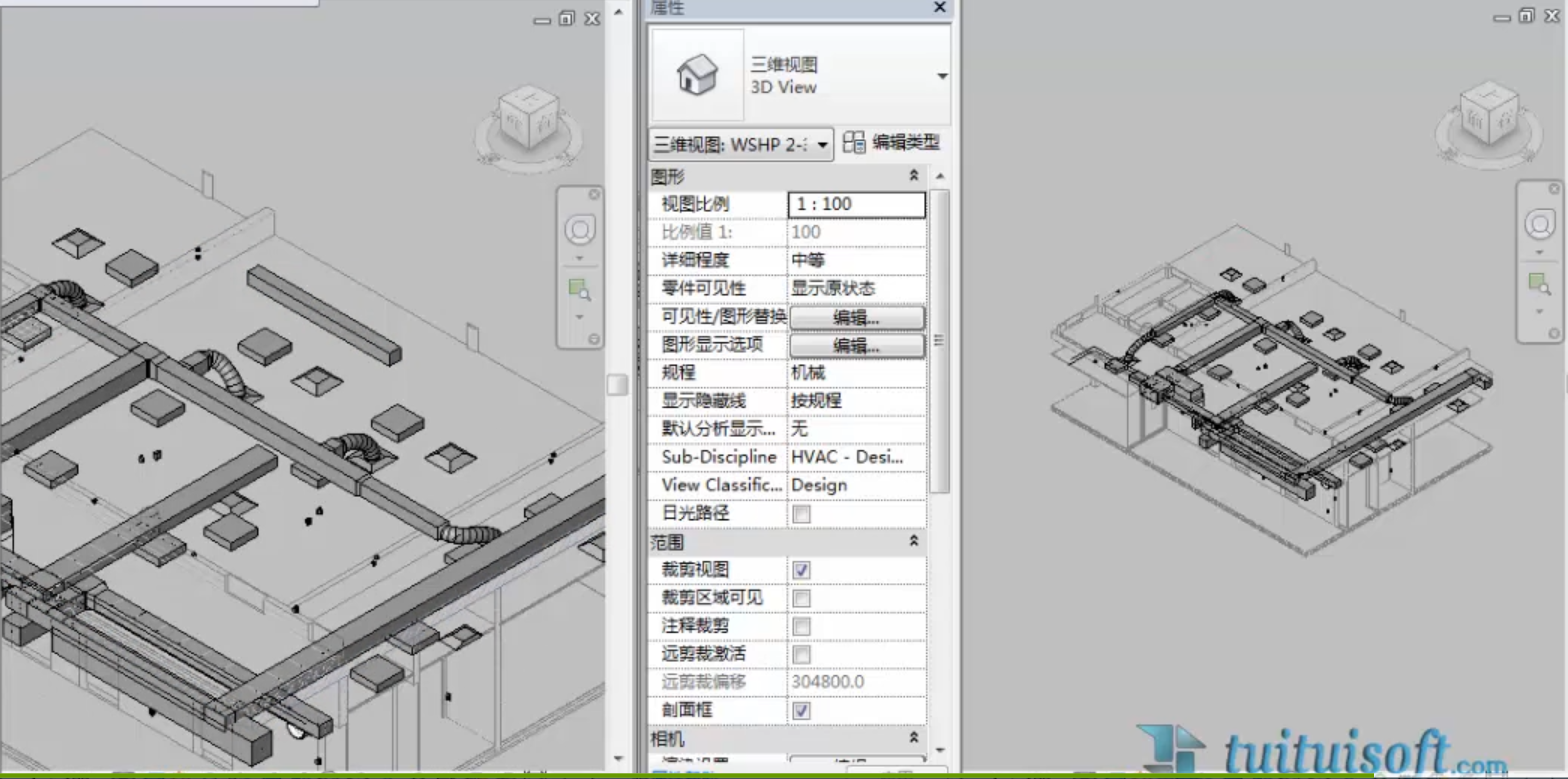Viewport: 1568px width, 779px height.
Task: Collapse the 相机 section
Action: tap(913, 737)
